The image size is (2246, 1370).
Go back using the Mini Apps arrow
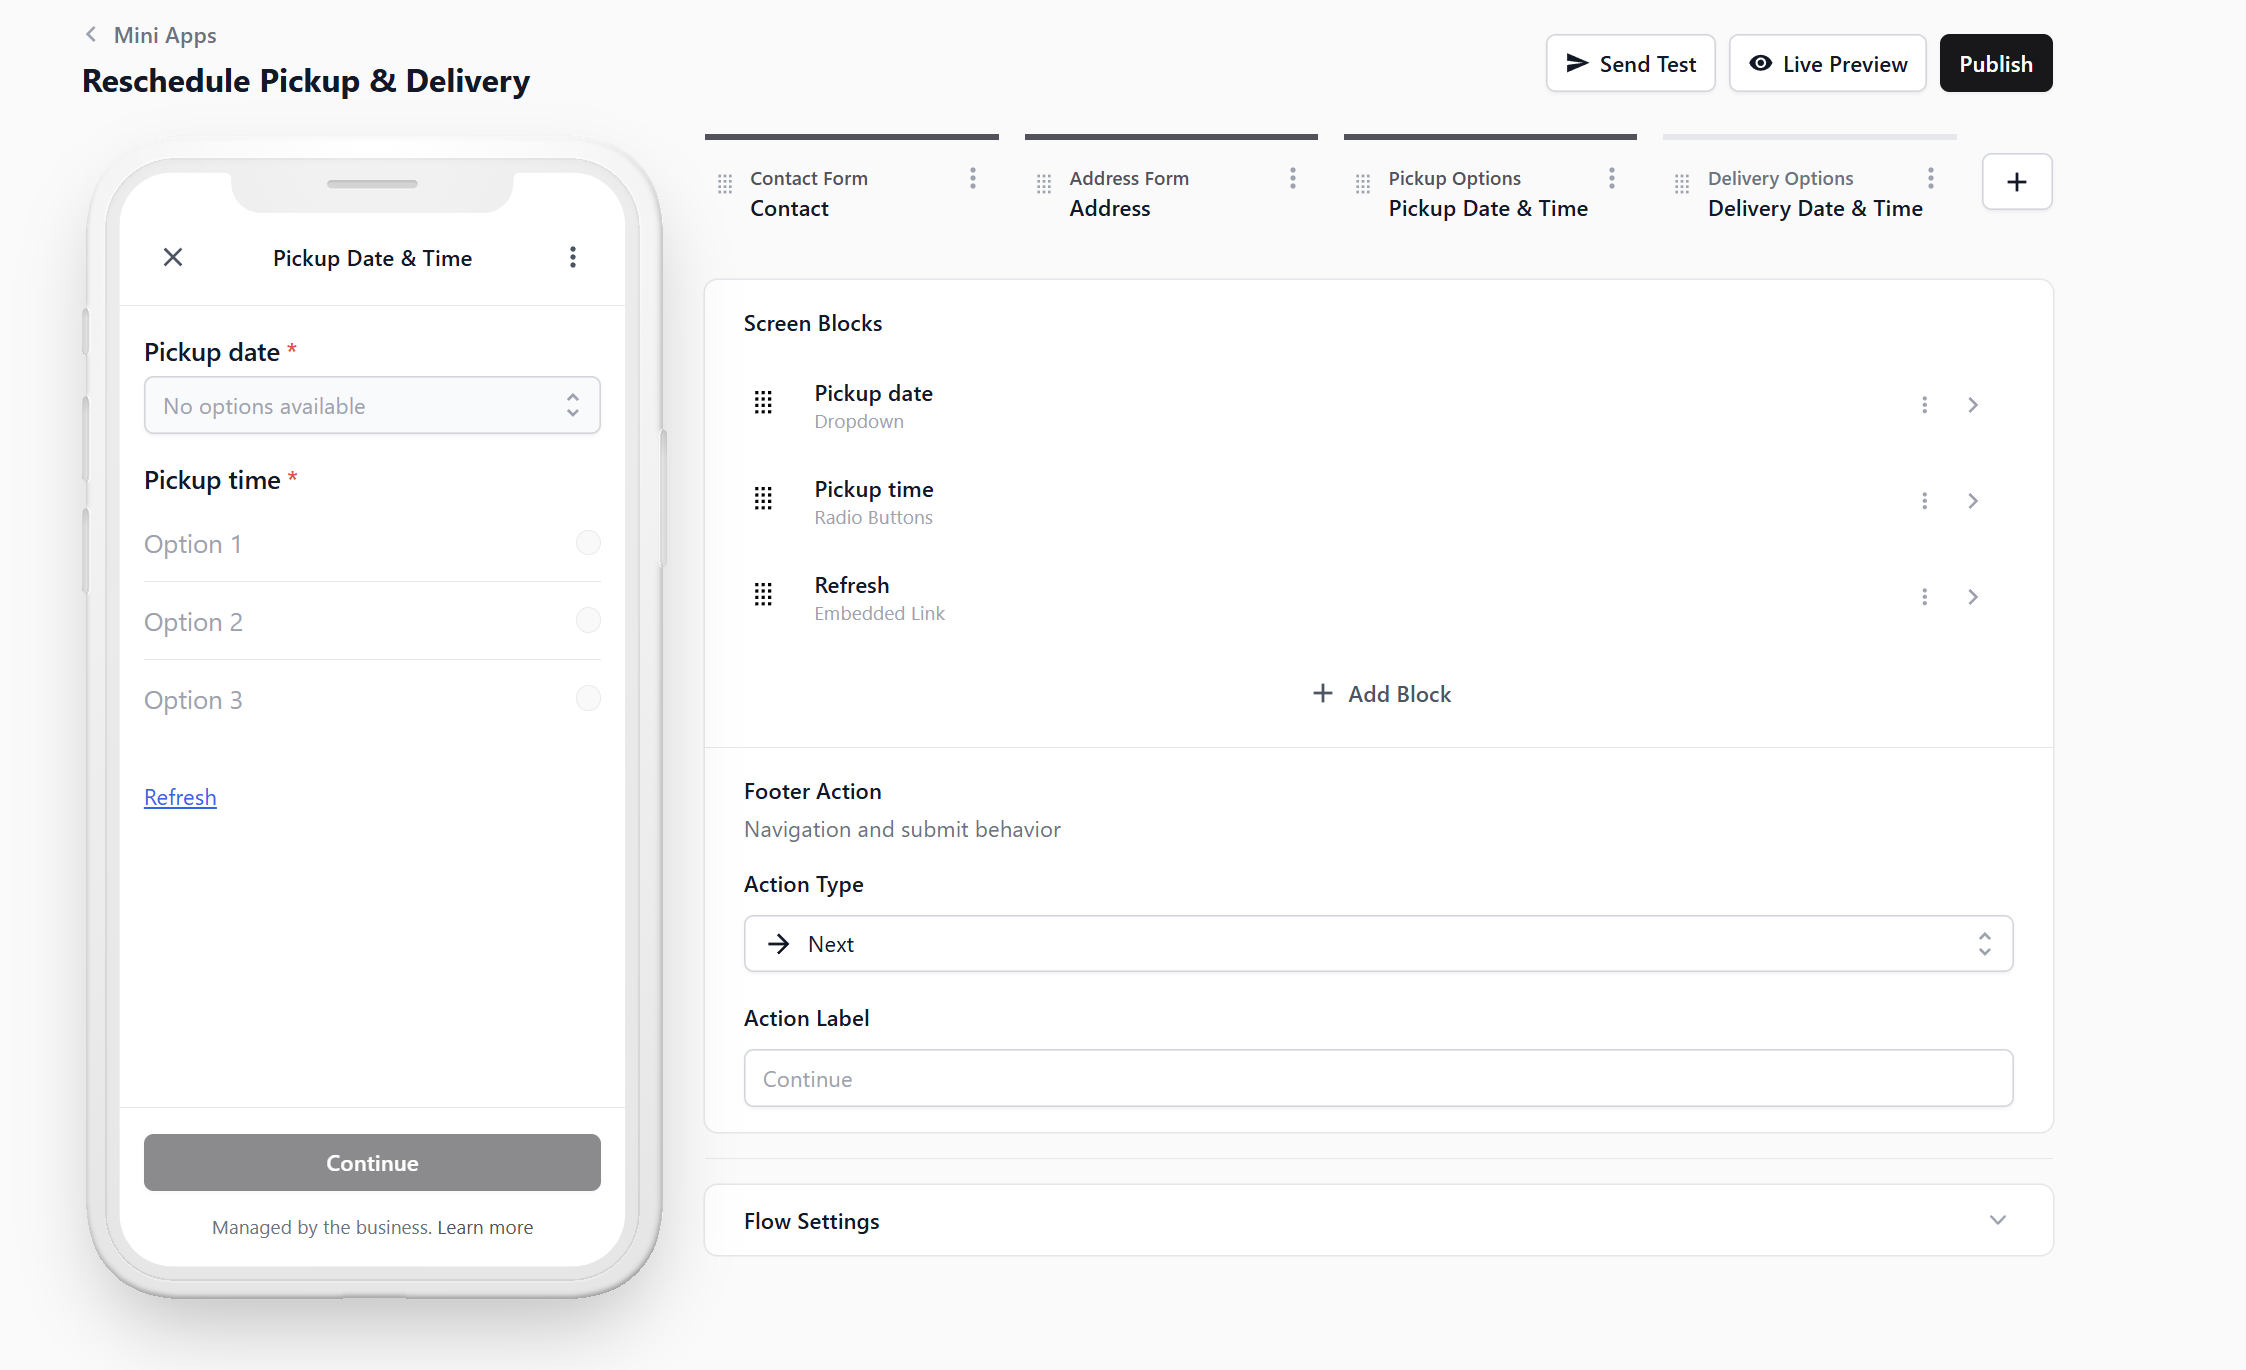pyautogui.click(x=91, y=35)
